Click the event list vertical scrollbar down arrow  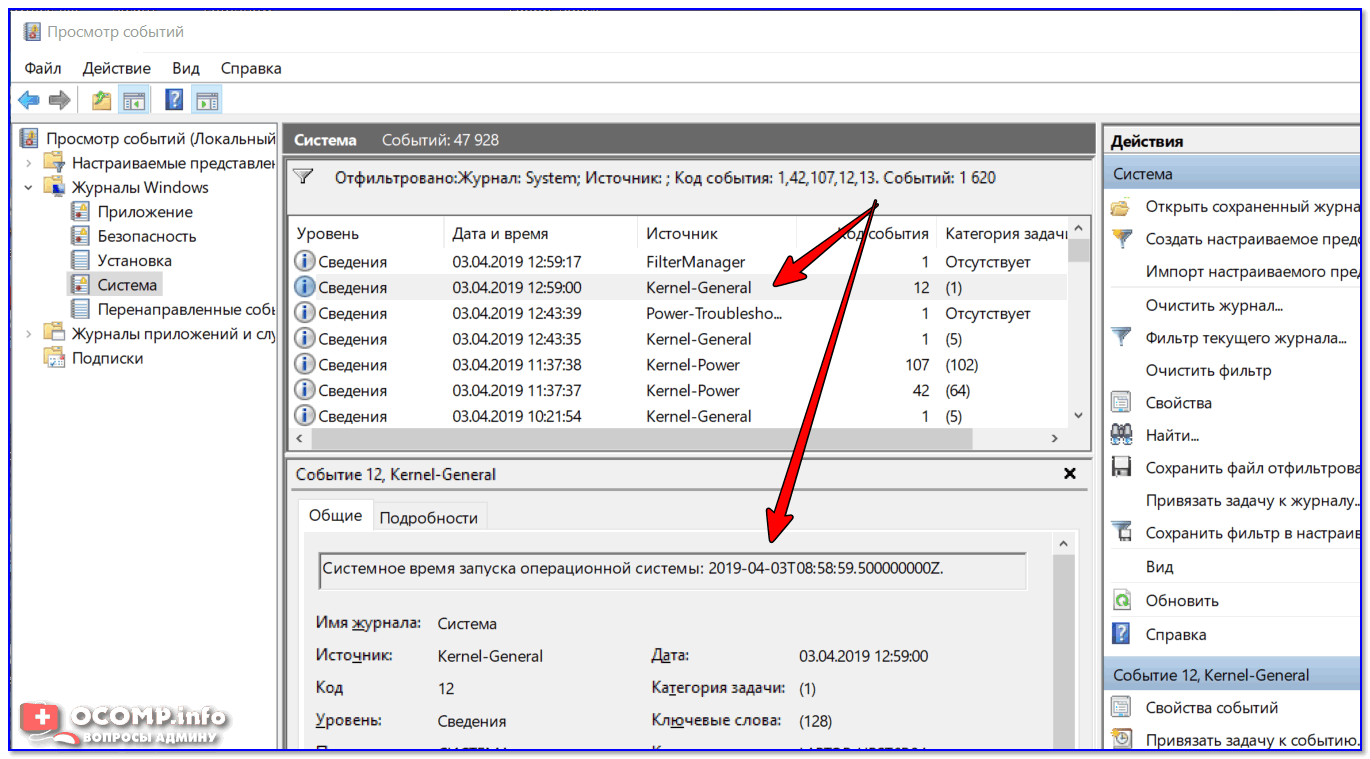point(1078,415)
